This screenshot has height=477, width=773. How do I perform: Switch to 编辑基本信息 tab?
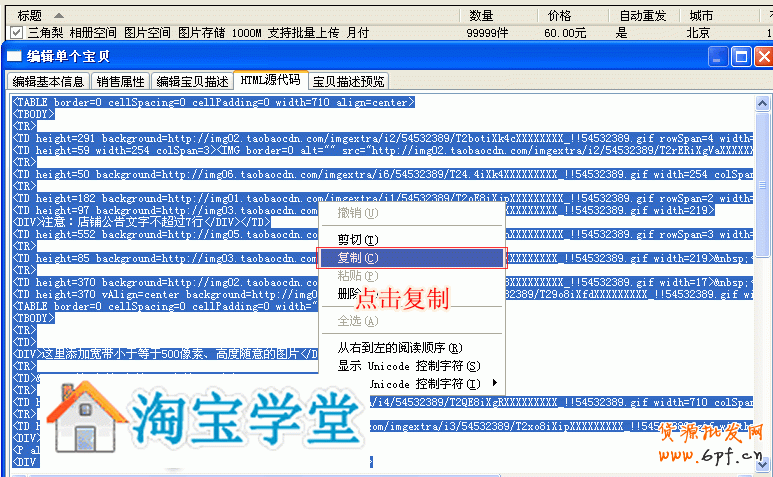tap(47, 81)
